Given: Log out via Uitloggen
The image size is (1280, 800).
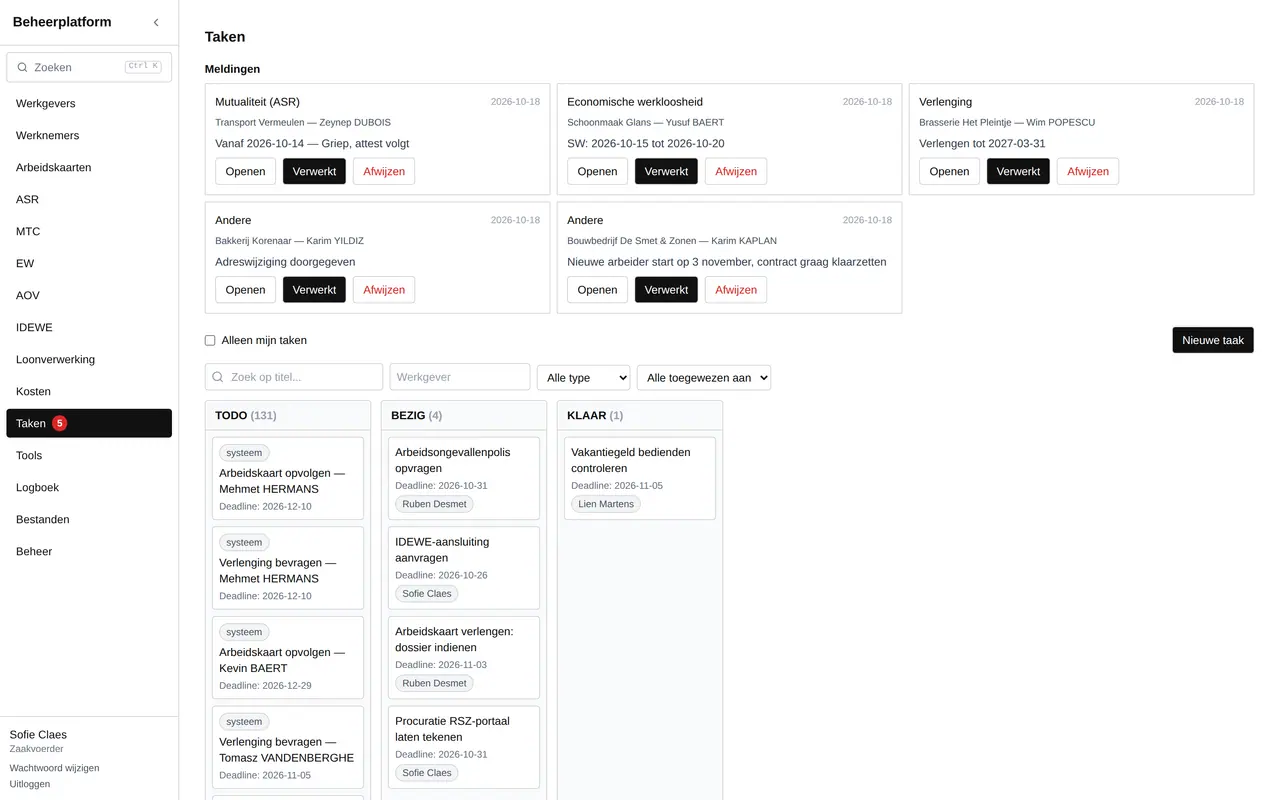Looking at the screenshot, I should click(x=30, y=784).
